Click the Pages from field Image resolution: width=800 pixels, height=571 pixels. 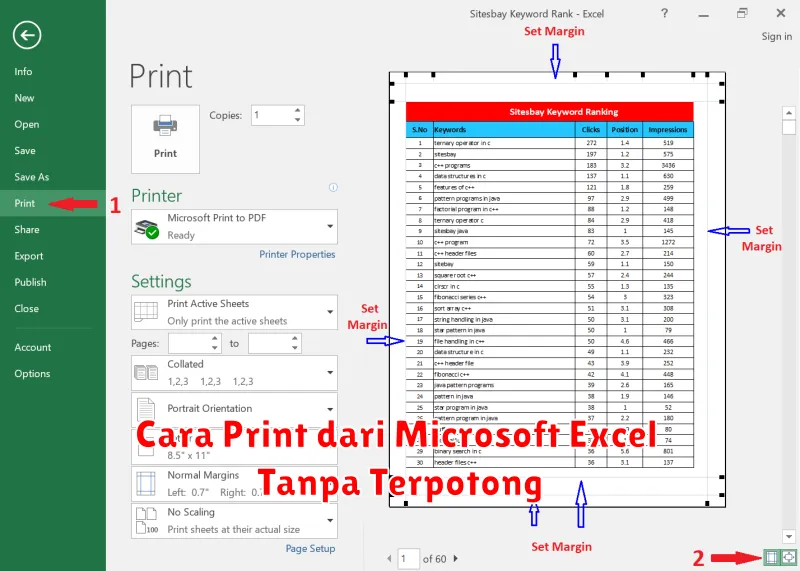coord(189,343)
